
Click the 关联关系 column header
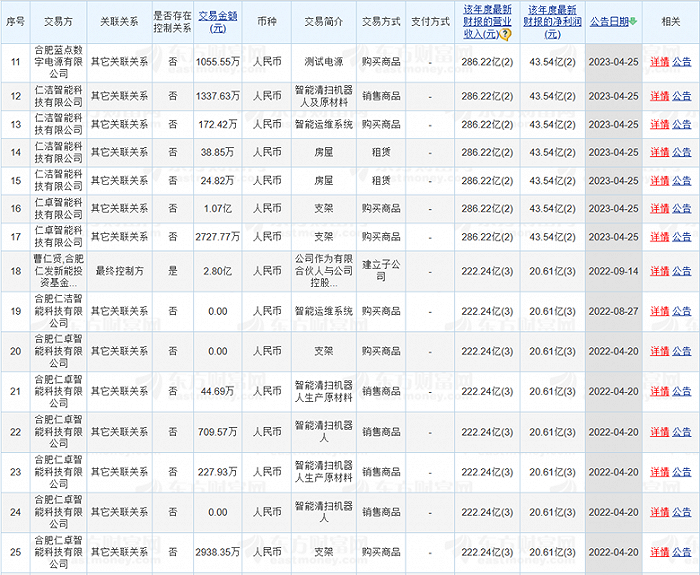click(119, 22)
